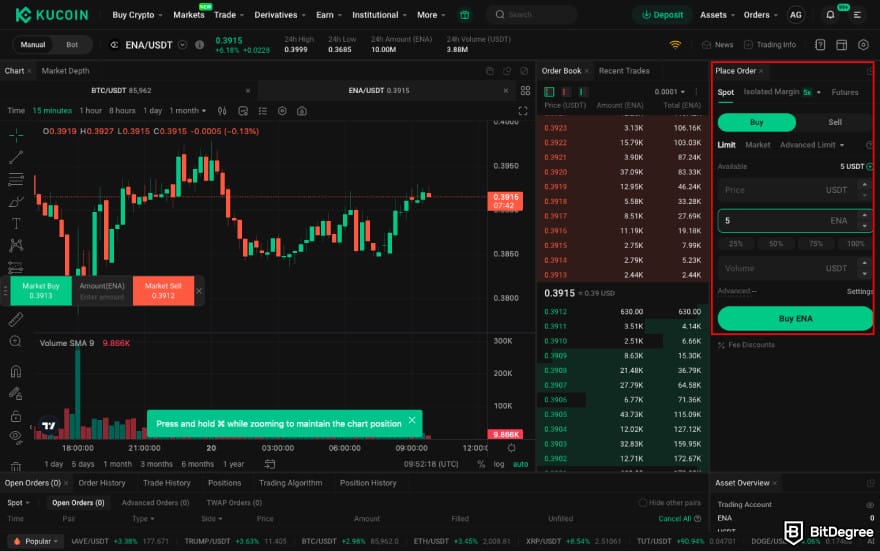
Task: Click the ENA/USDT info icon
Action: pyautogui.click(x=199, y=45)
